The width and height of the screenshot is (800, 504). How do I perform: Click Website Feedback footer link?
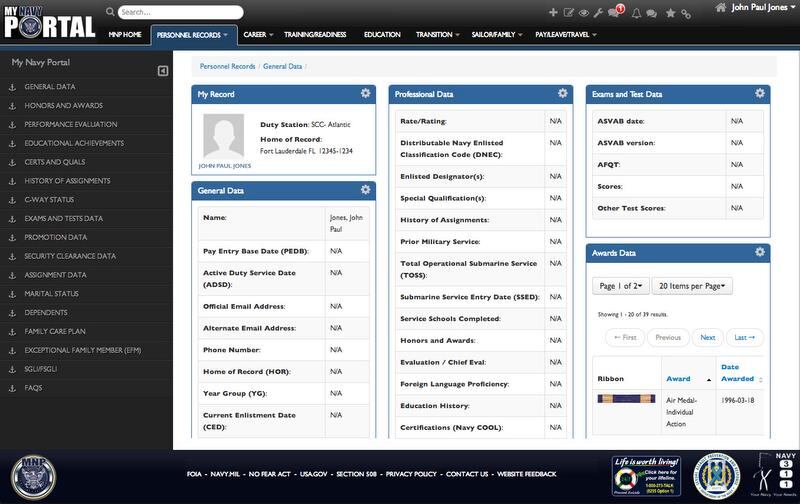click(x=527, y=474)
